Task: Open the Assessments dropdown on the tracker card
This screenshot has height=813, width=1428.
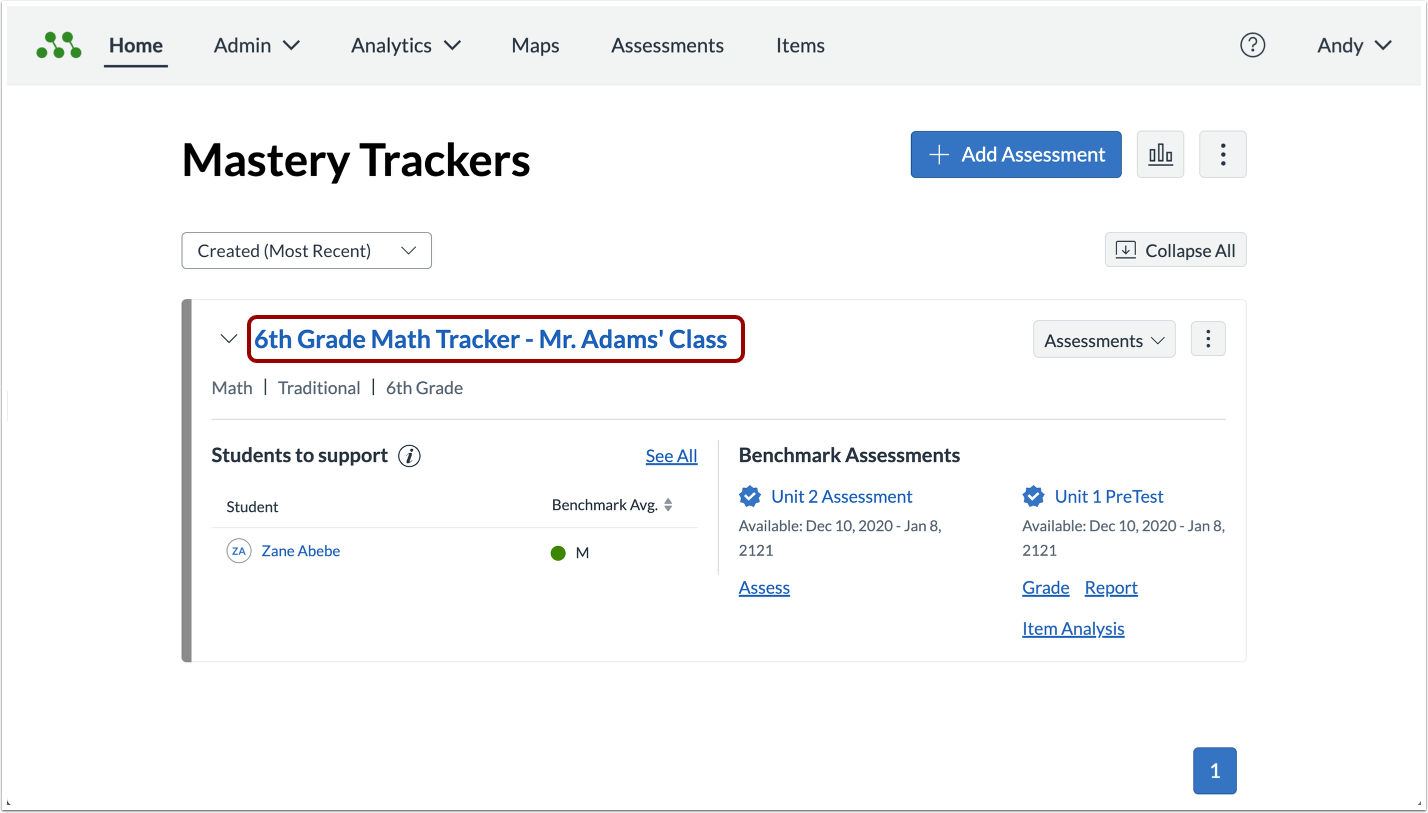Action: coord(1103,339)
